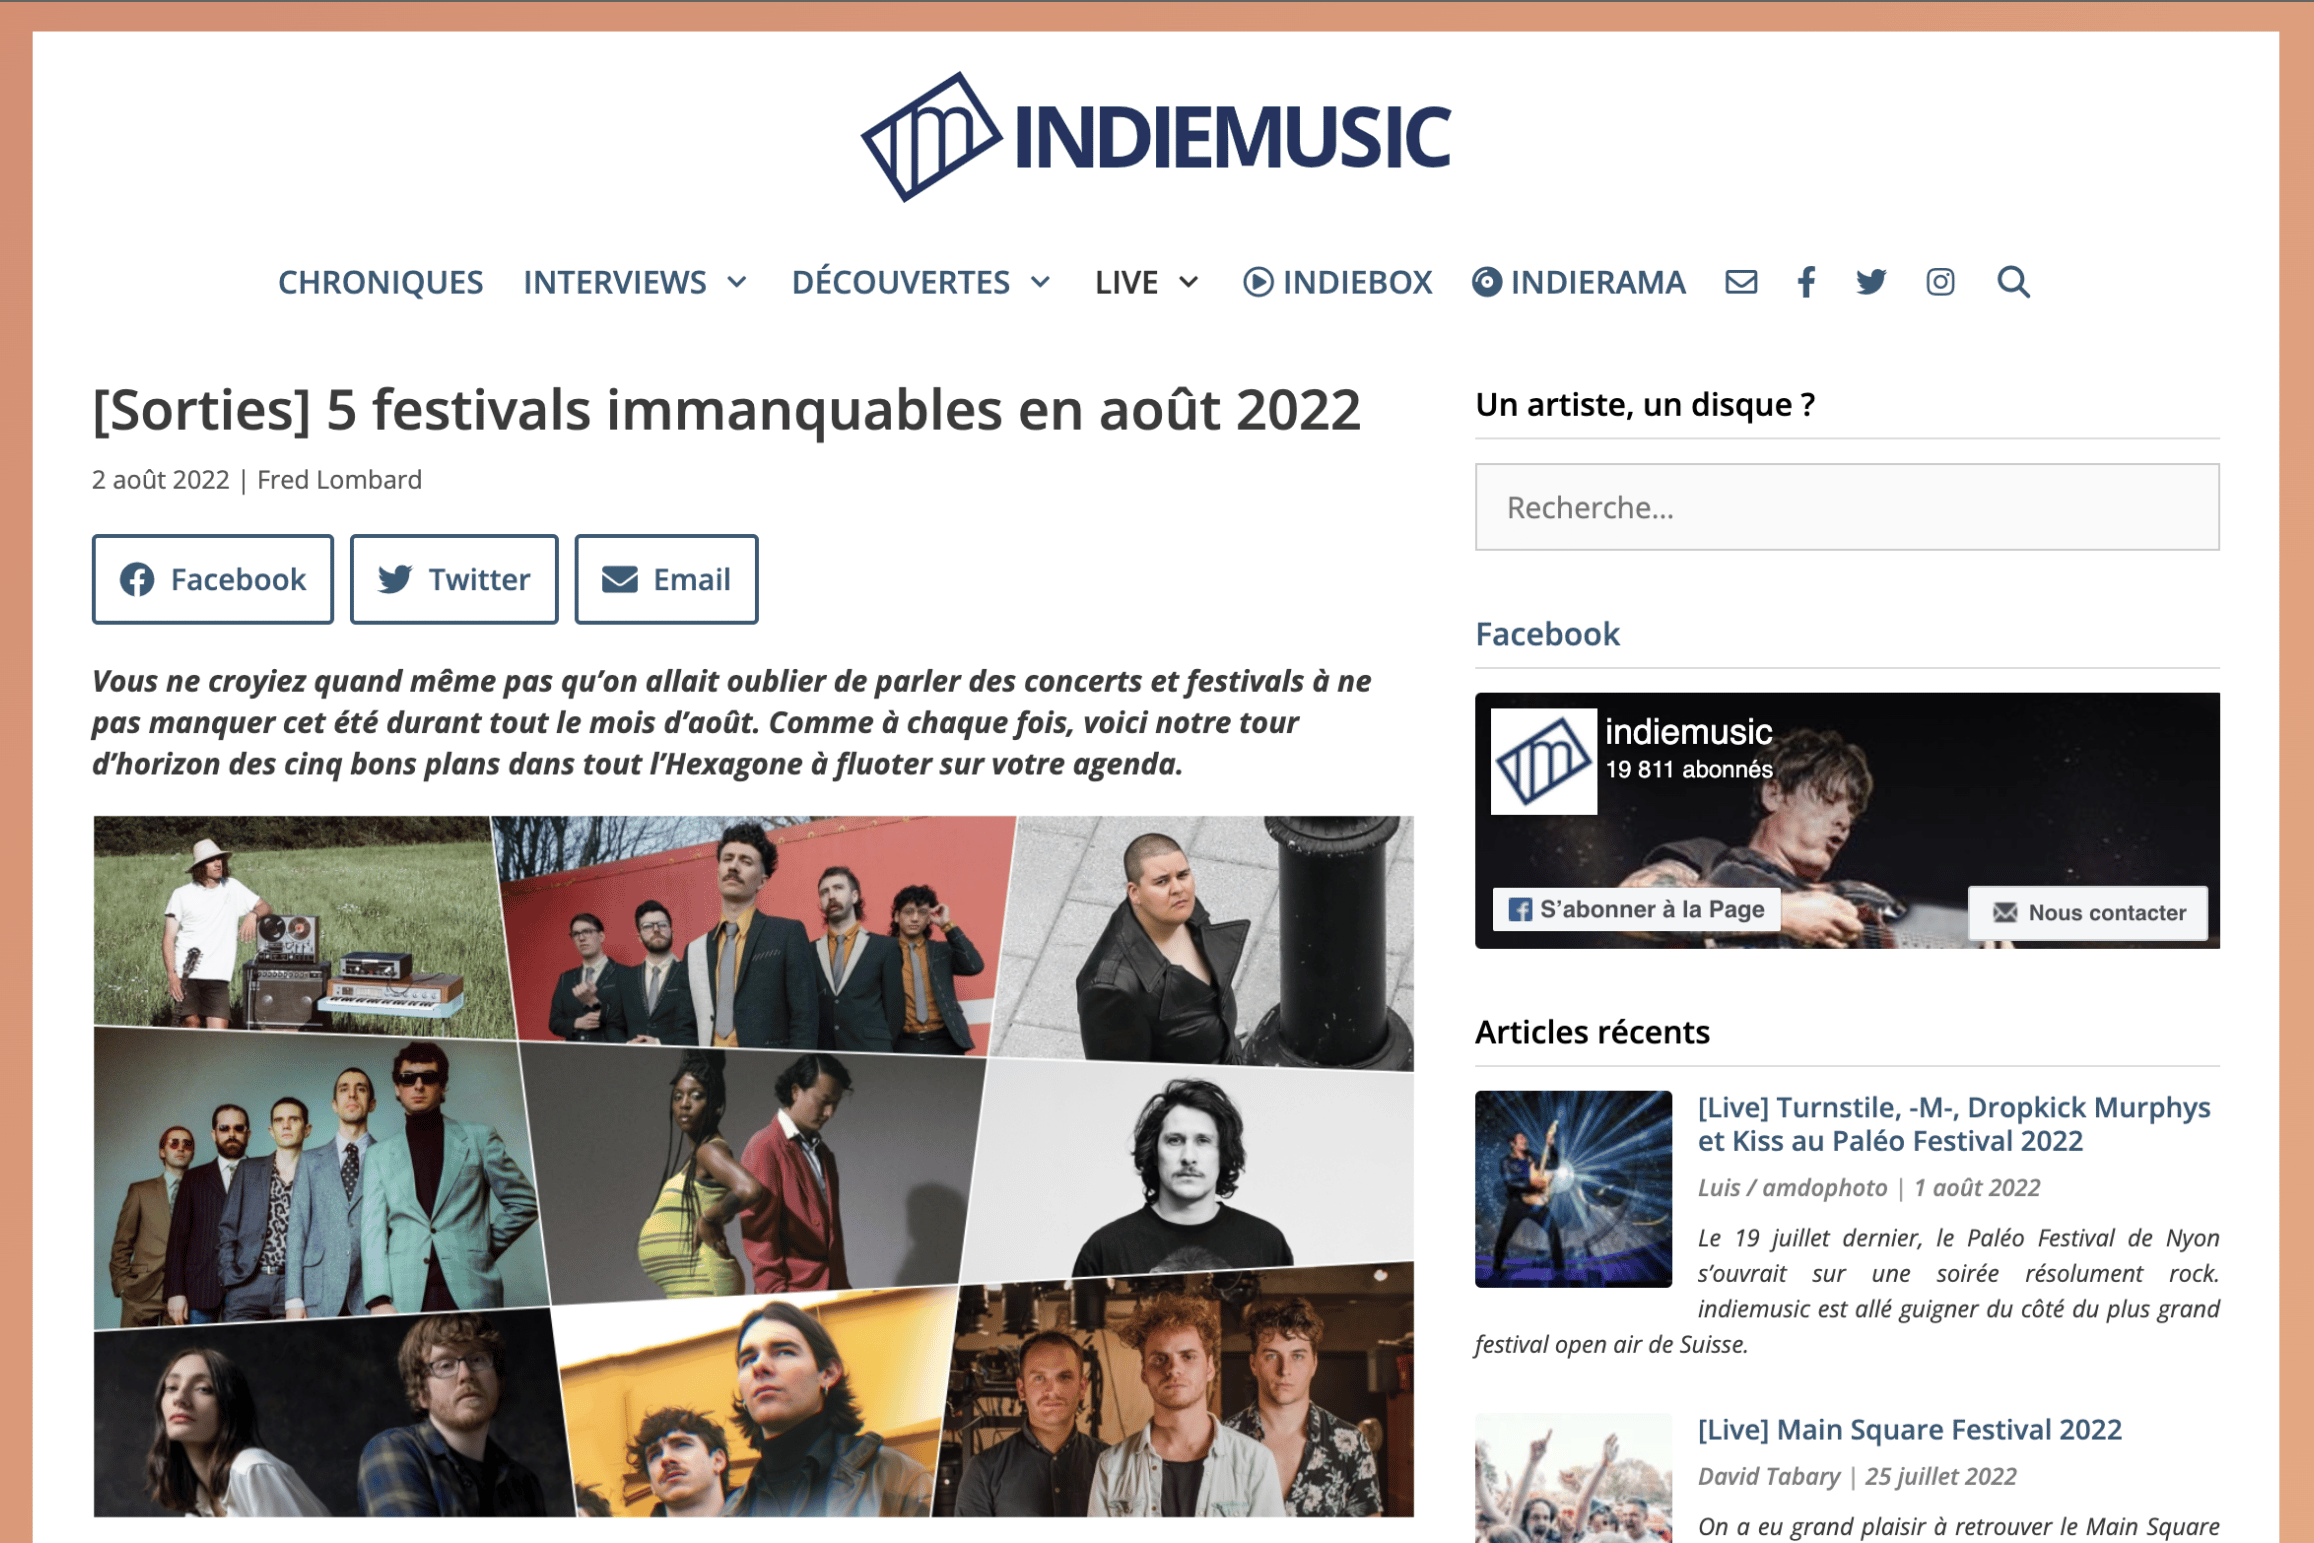Focus the Recherche search field
The image size is (2314, 1543).
(1847, 507)
